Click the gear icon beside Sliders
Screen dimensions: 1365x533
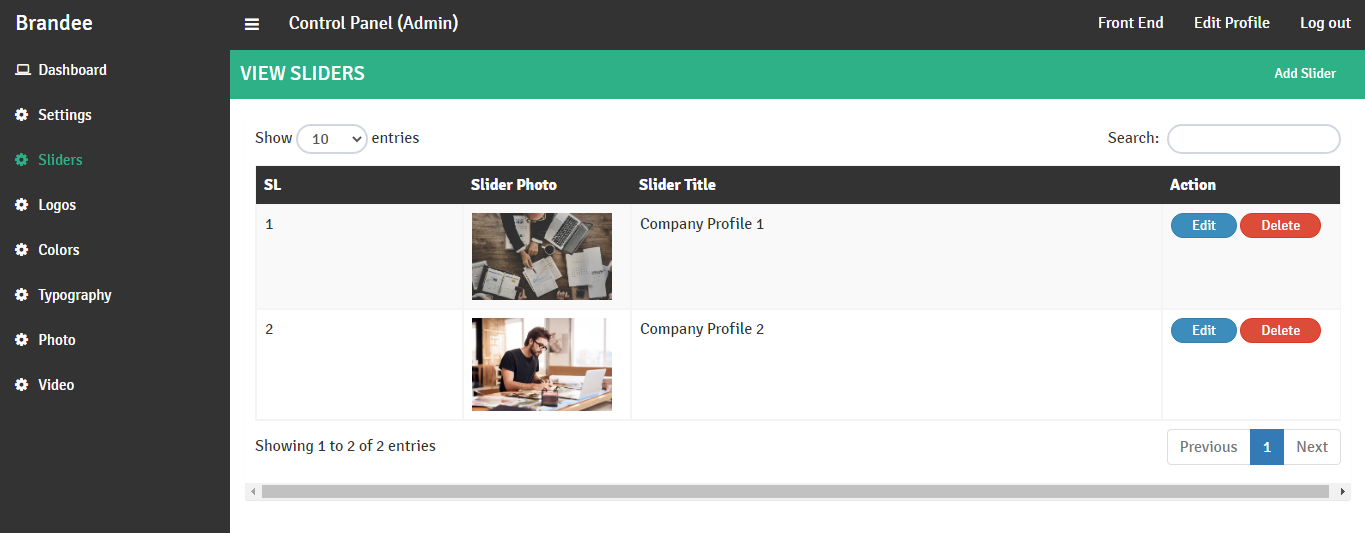coord(22,160)
